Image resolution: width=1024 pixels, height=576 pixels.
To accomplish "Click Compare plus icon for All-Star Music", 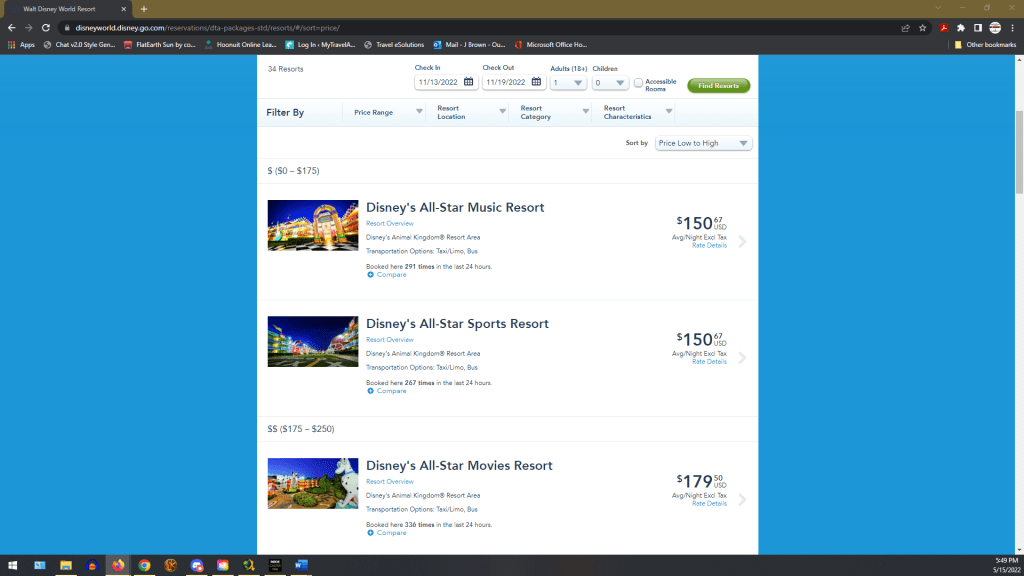I will 371,275.
